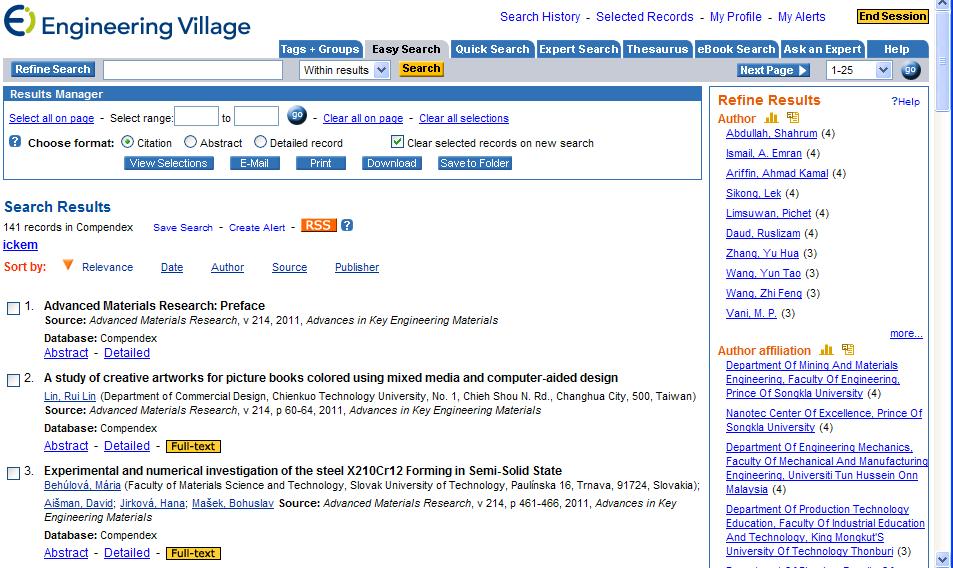Open My Alerts link
The height and width of the screenshot is (568, 953).
click(x=802, y=16)
